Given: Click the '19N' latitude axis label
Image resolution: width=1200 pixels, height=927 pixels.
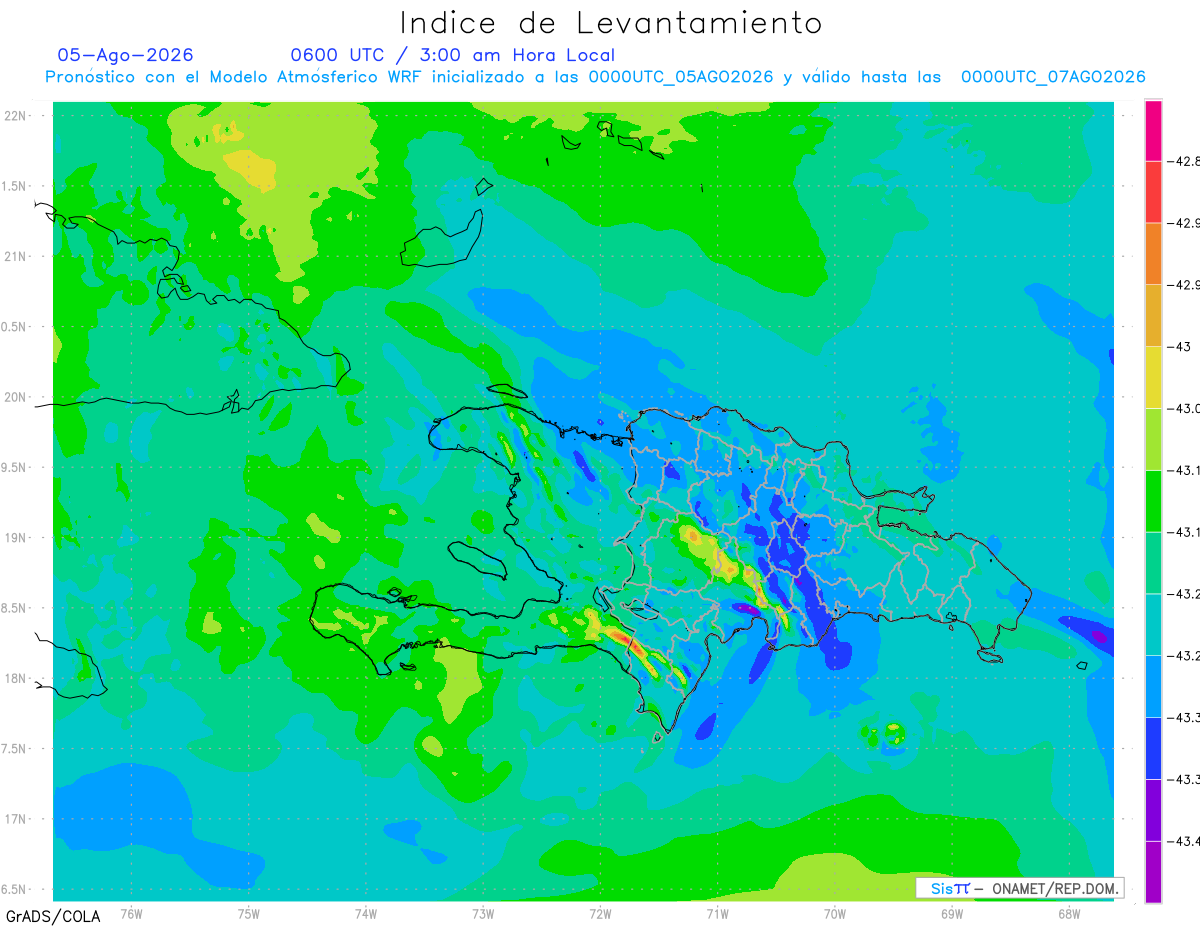Looking at the screenshot, I should (x=15, y=537).
